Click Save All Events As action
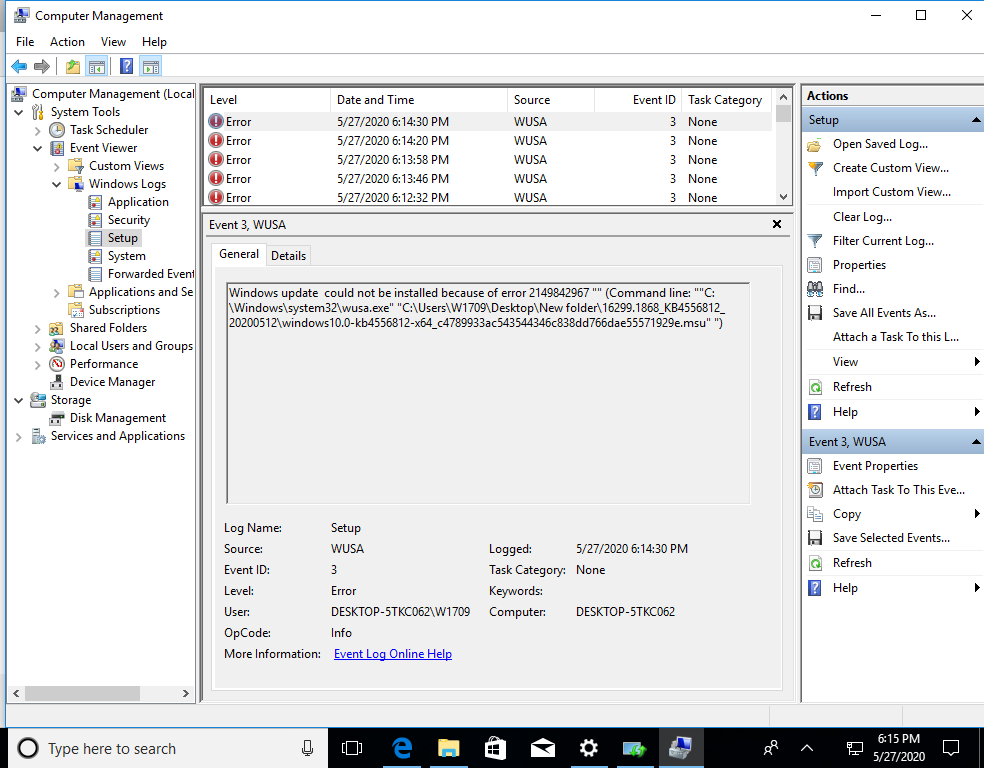 [x=884, y=312]
